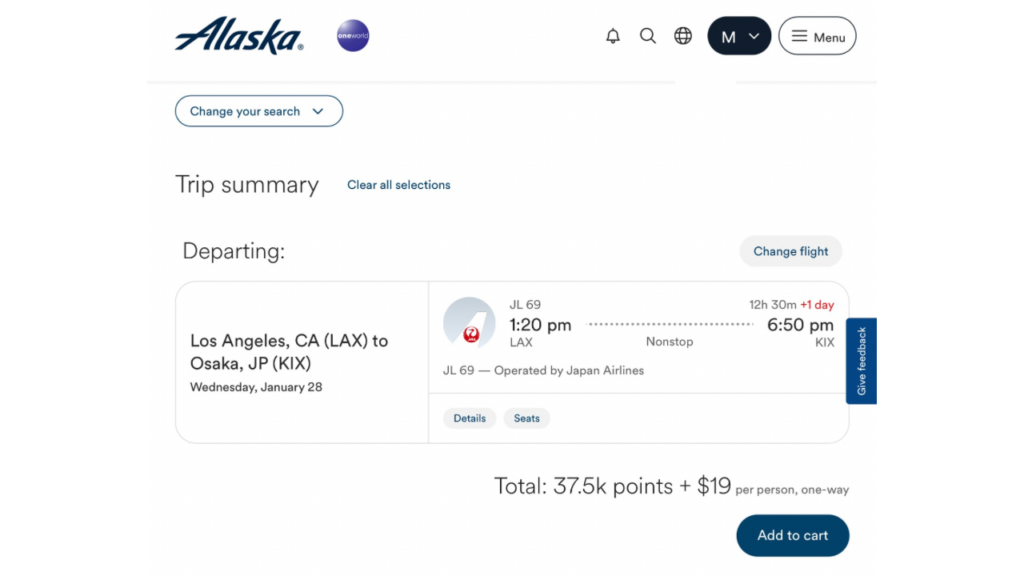The width and height of the screenshot is (1024, 576).
Task: Click the globe language icon
Action: pyautogui.click(x=683, y=36)
